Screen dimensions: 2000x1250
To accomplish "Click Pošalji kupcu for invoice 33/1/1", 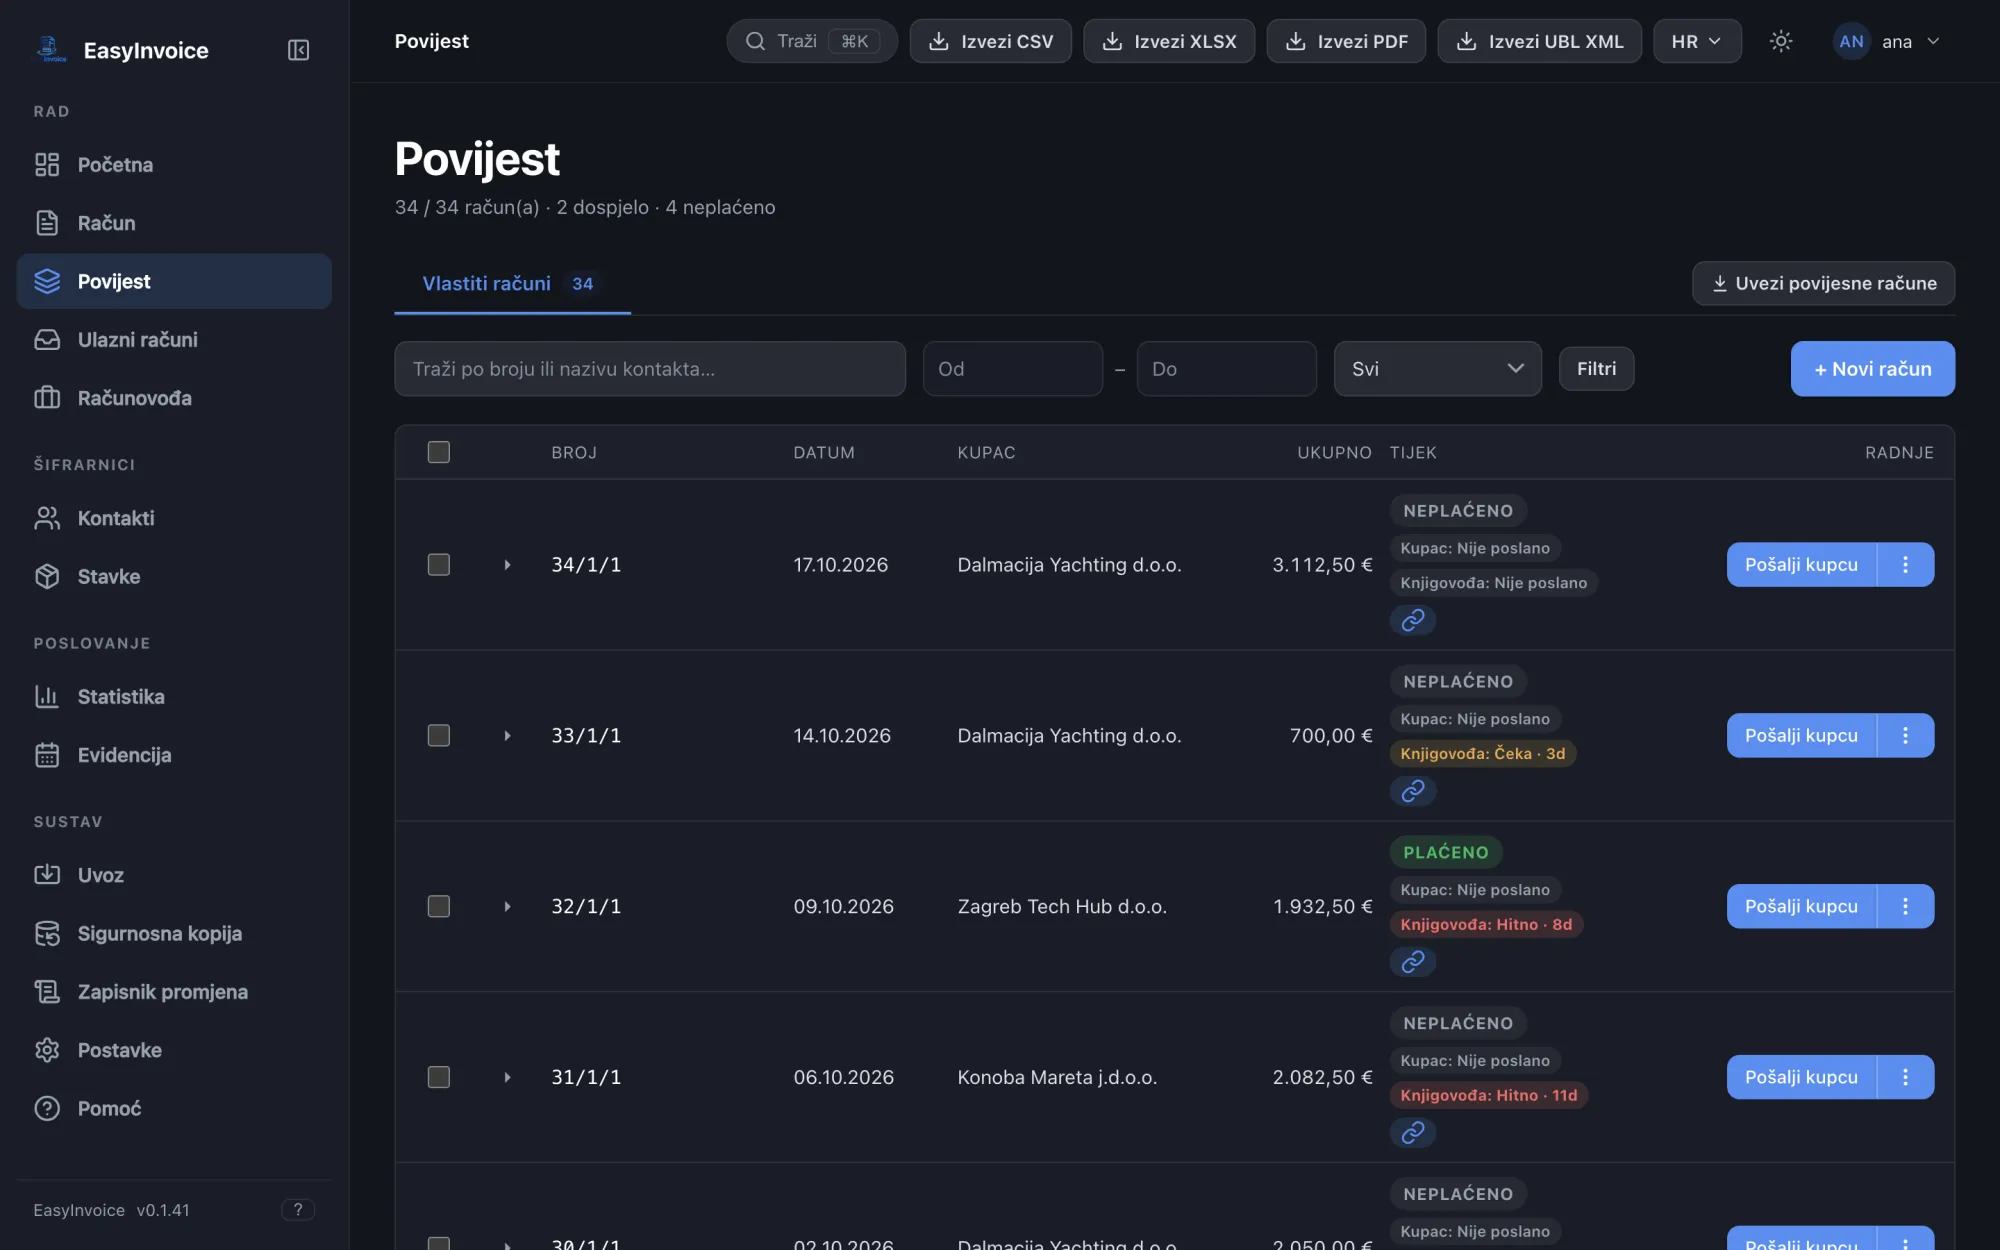I will [x=1801, y=736].
